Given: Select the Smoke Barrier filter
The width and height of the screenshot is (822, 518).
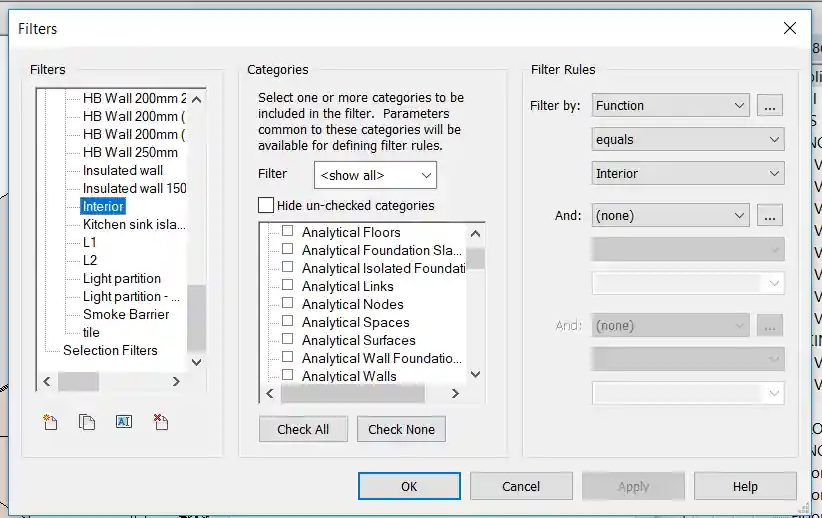Looking at the screenshot, I should [126, 314].
